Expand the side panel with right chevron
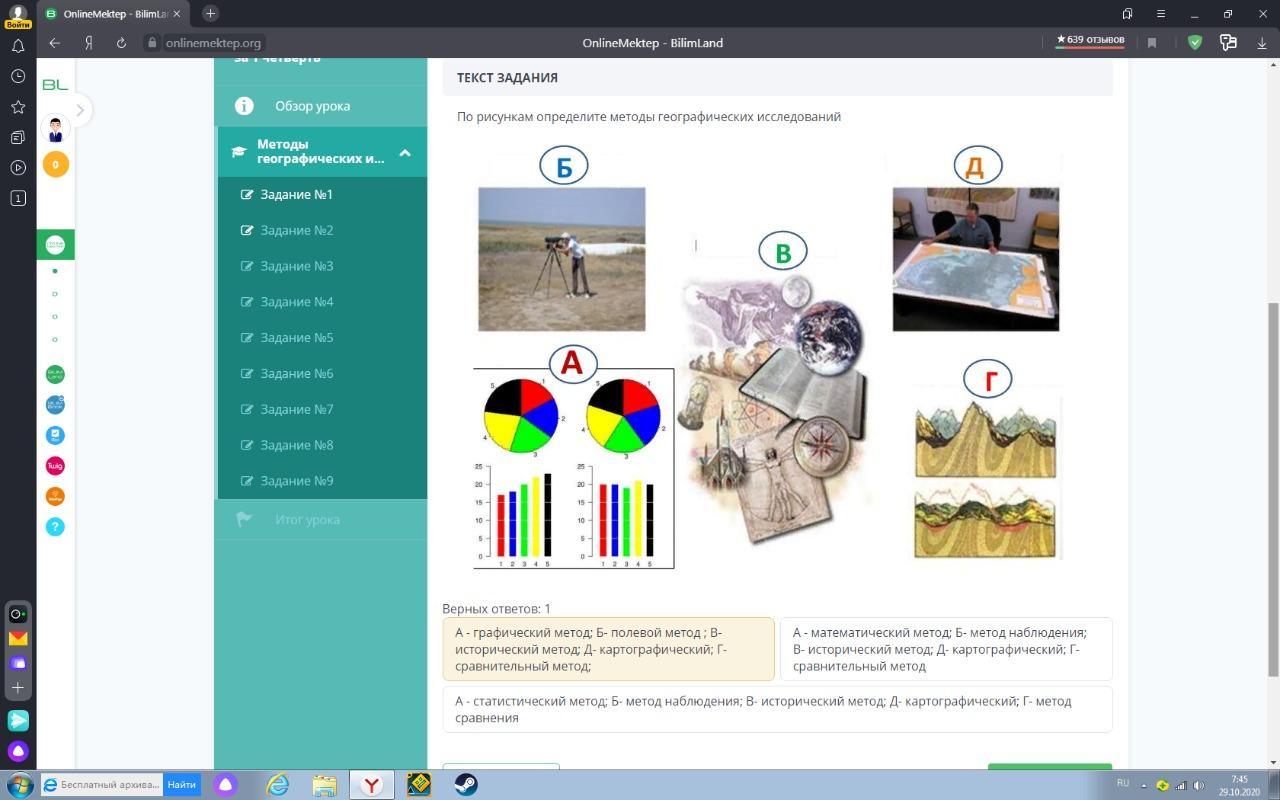Image resolution: width=1280 pixels, height=800 pixels. click(x=80, y=110)
